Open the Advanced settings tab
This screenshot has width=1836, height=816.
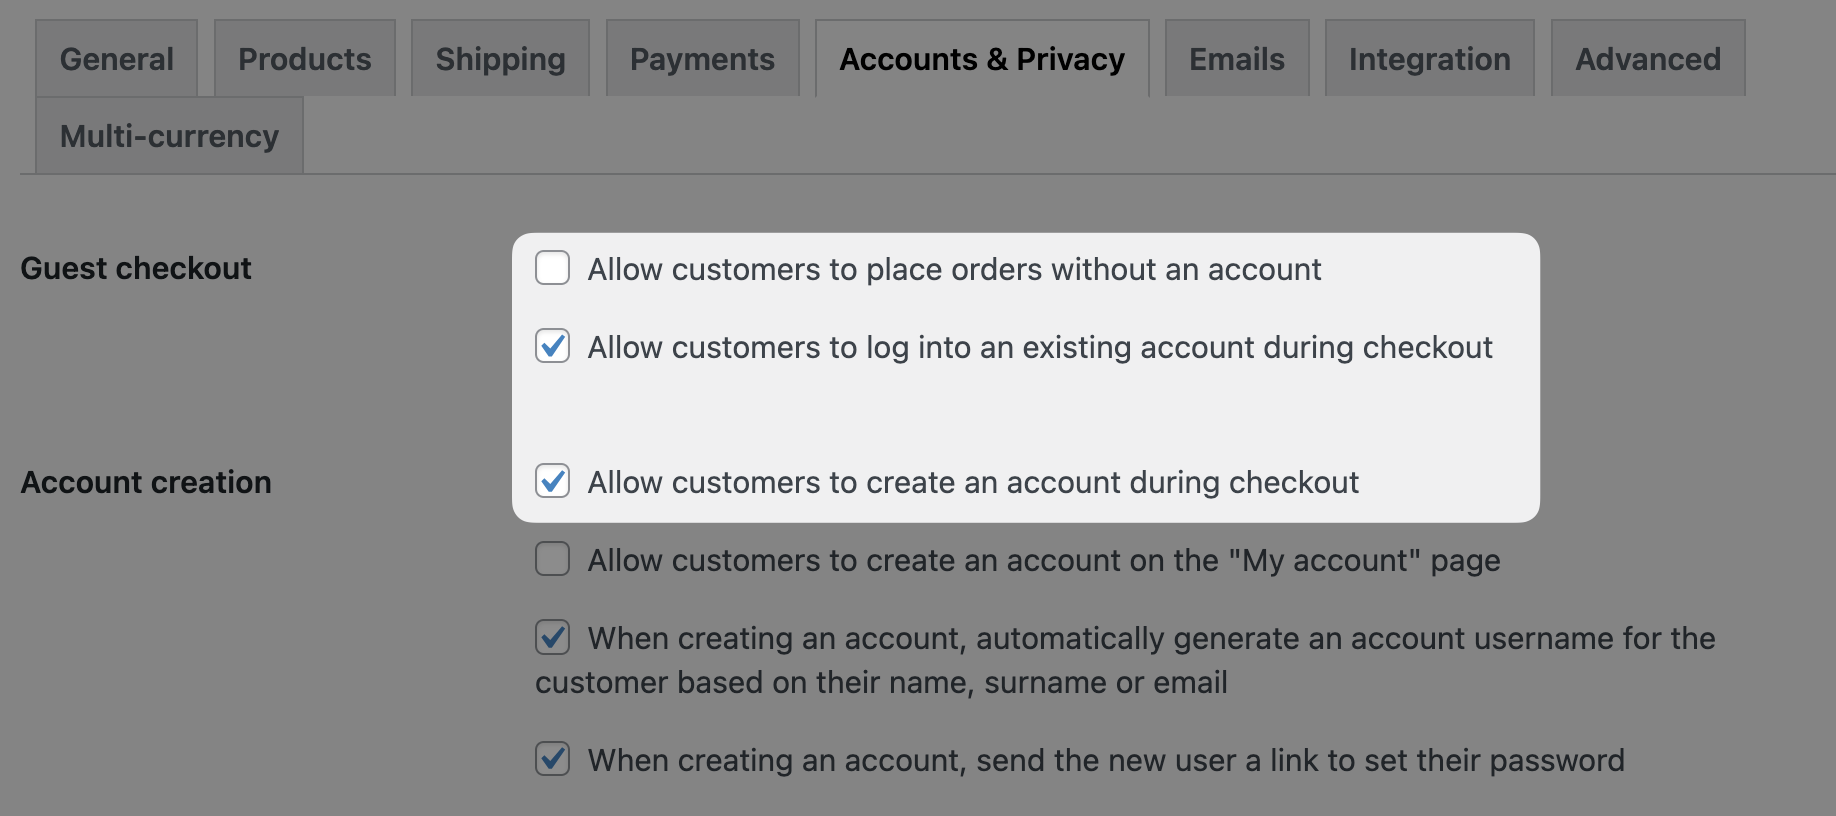click(1647, 59)
